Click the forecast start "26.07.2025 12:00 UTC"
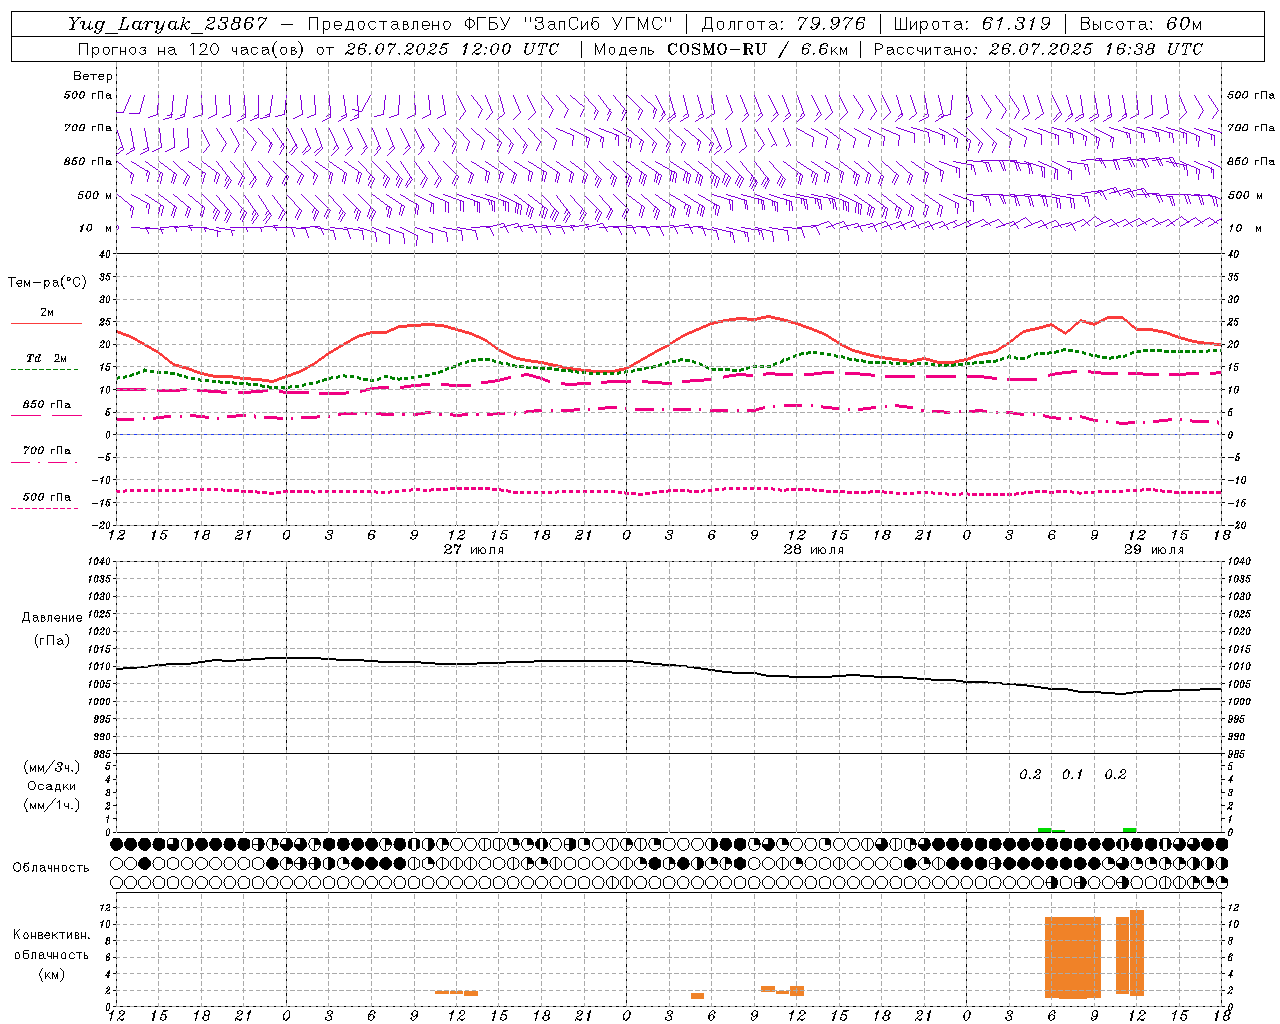The image size is (1280, 1024). (451, 49)
